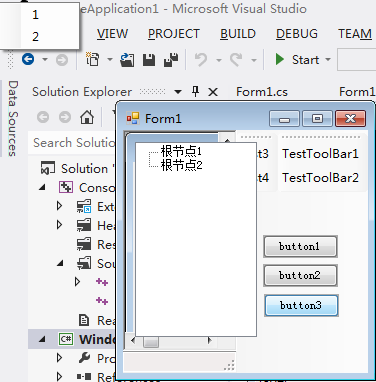Click horizontal scrollbar left arrow in Form1
The image size is (376, 382).
pyautogui.click(x=134, y=341)
